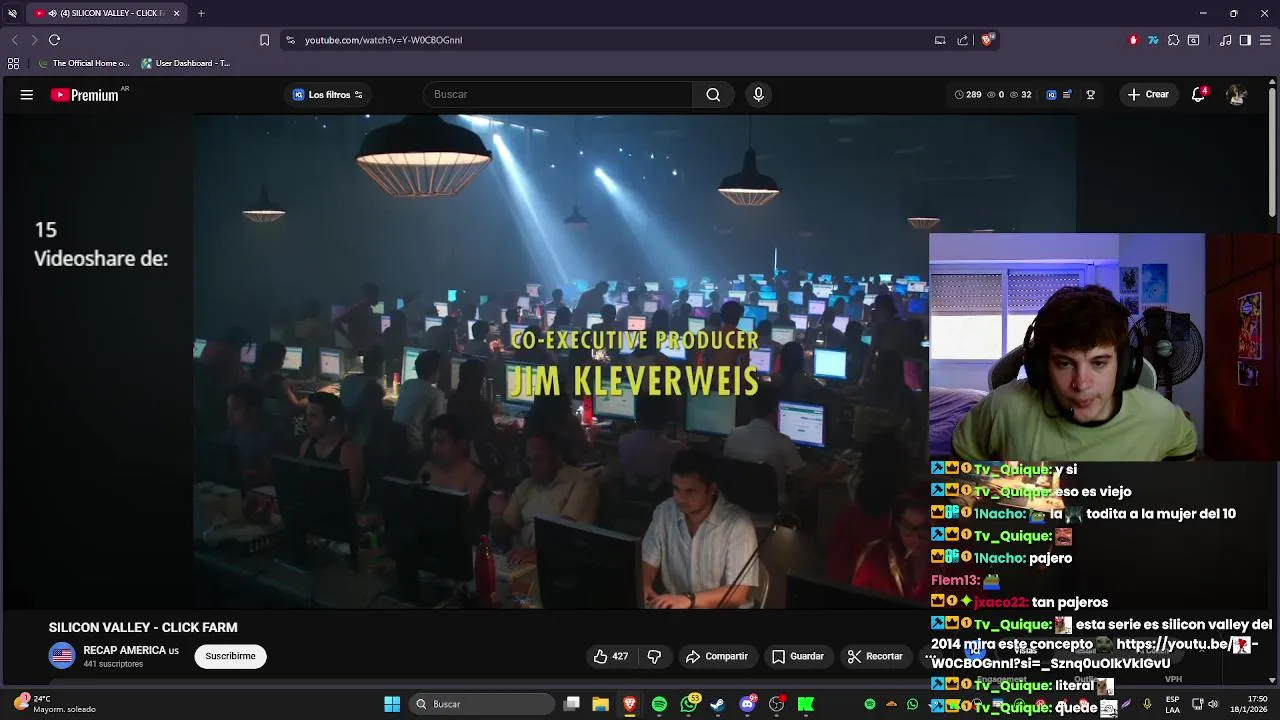Open The Official Home bookmark
The image size is (1280, 720).
coord(83,63)
